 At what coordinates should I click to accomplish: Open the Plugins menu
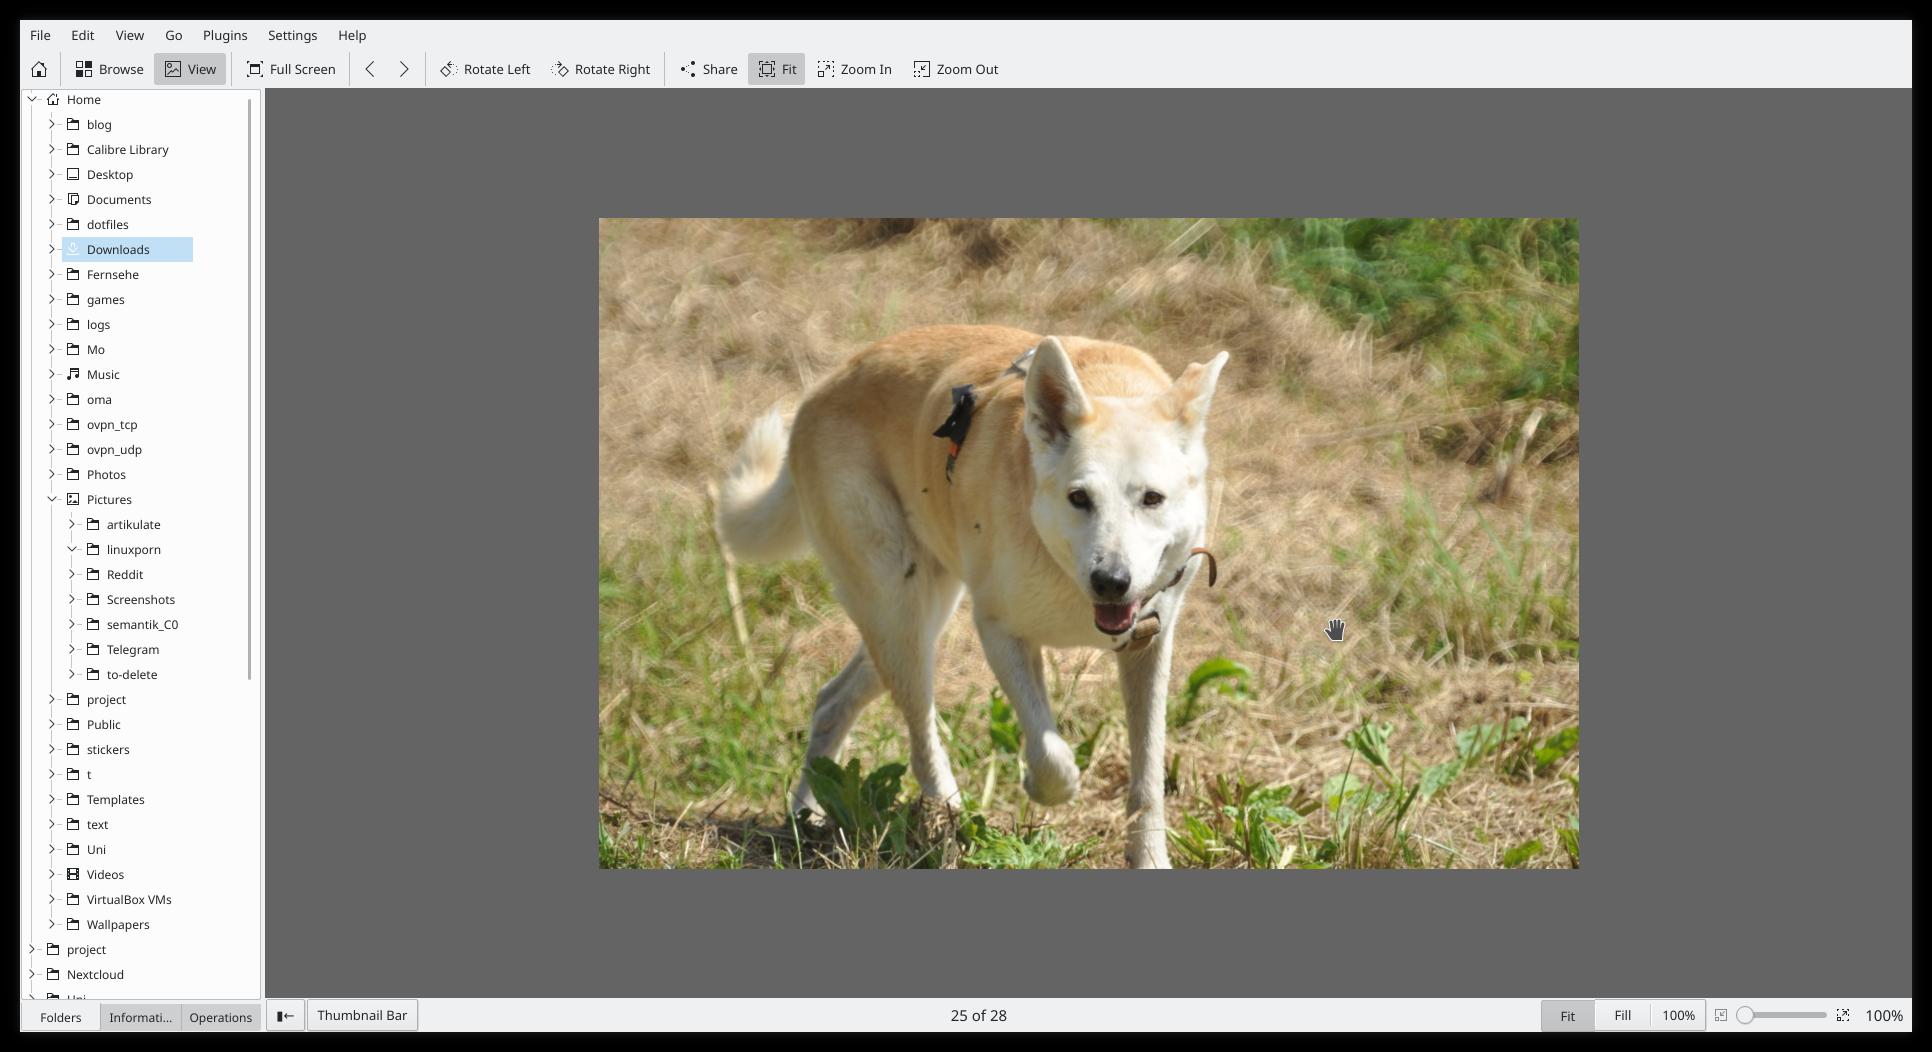(225, 35)
